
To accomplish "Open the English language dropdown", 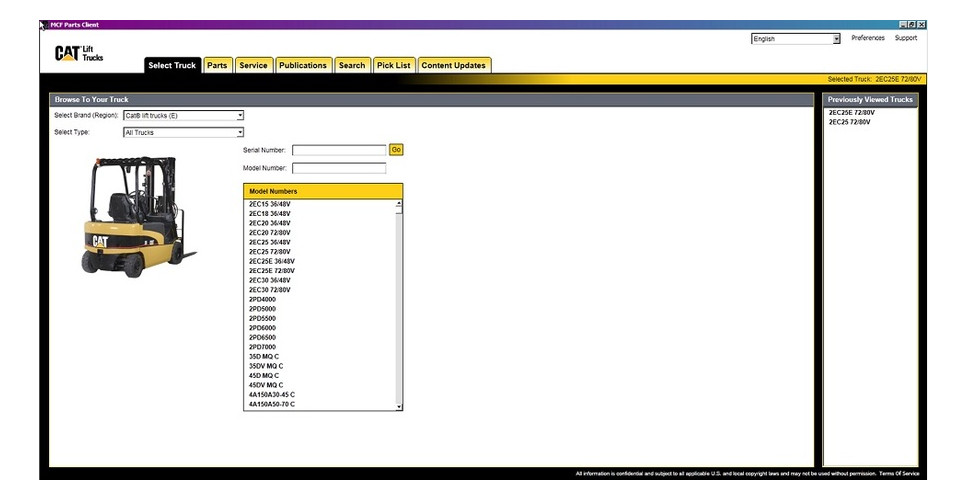I will (x=795, y=39).
